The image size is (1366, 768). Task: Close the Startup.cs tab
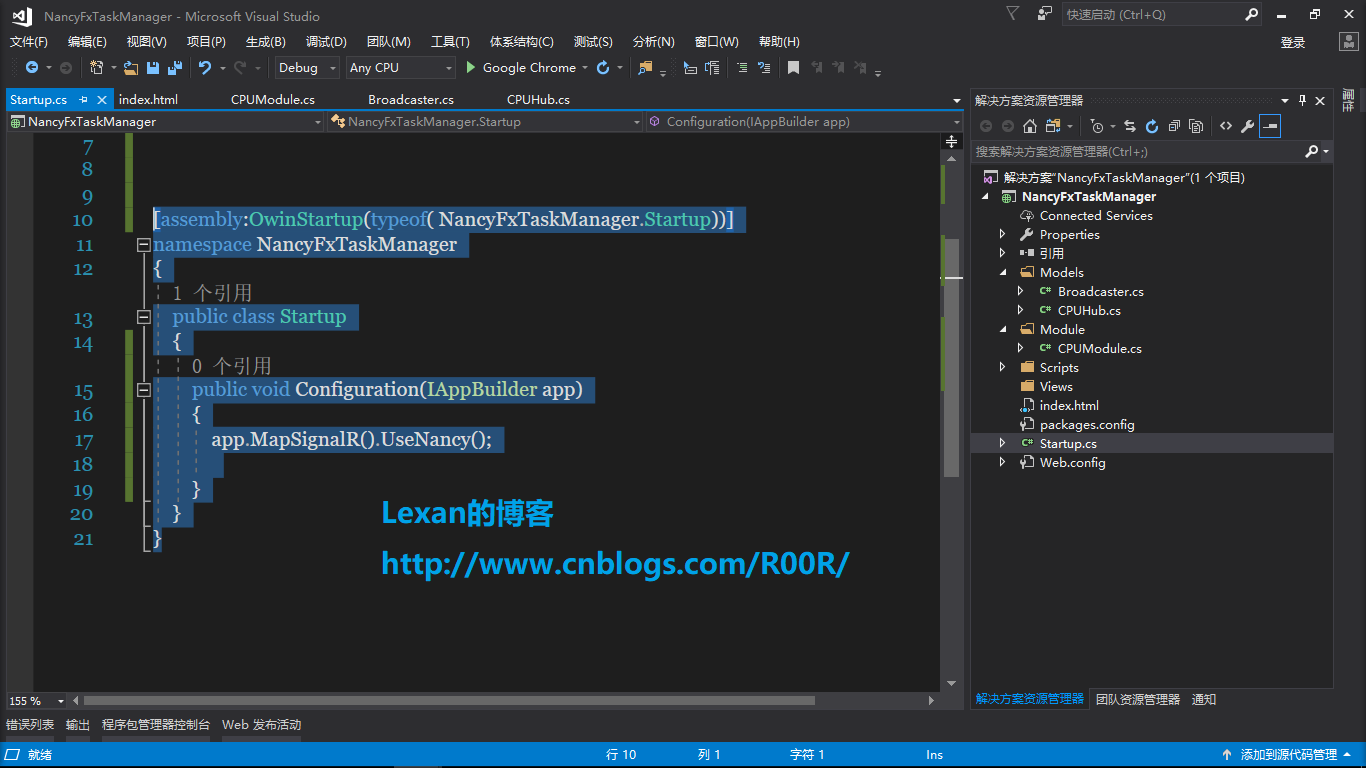click(x=102, y=100)
